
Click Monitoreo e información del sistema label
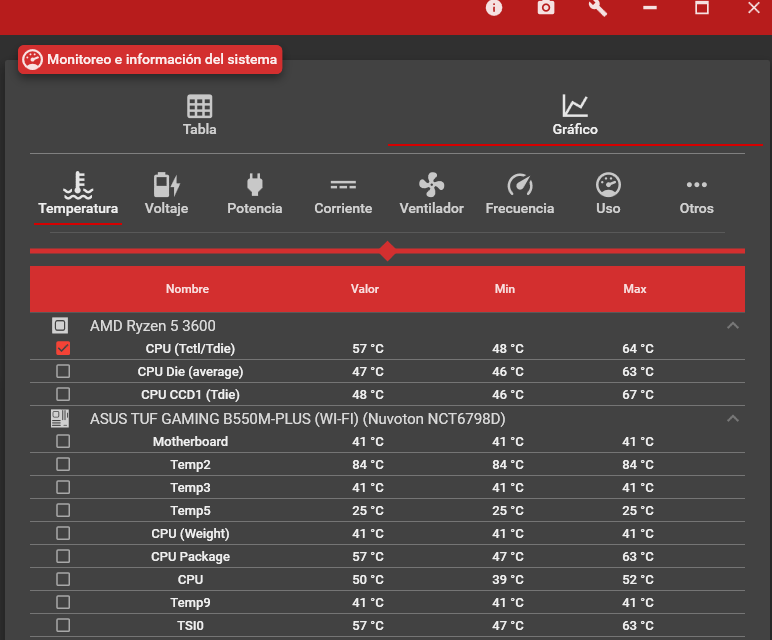(162, 60)
